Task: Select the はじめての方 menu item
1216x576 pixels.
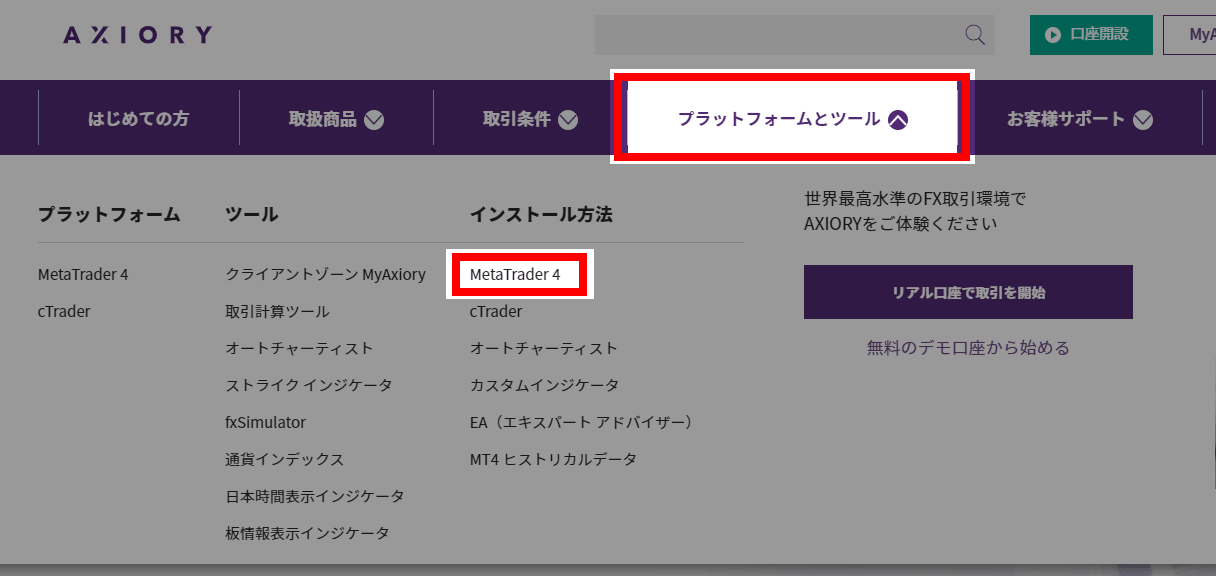Action: click(138, 118)
